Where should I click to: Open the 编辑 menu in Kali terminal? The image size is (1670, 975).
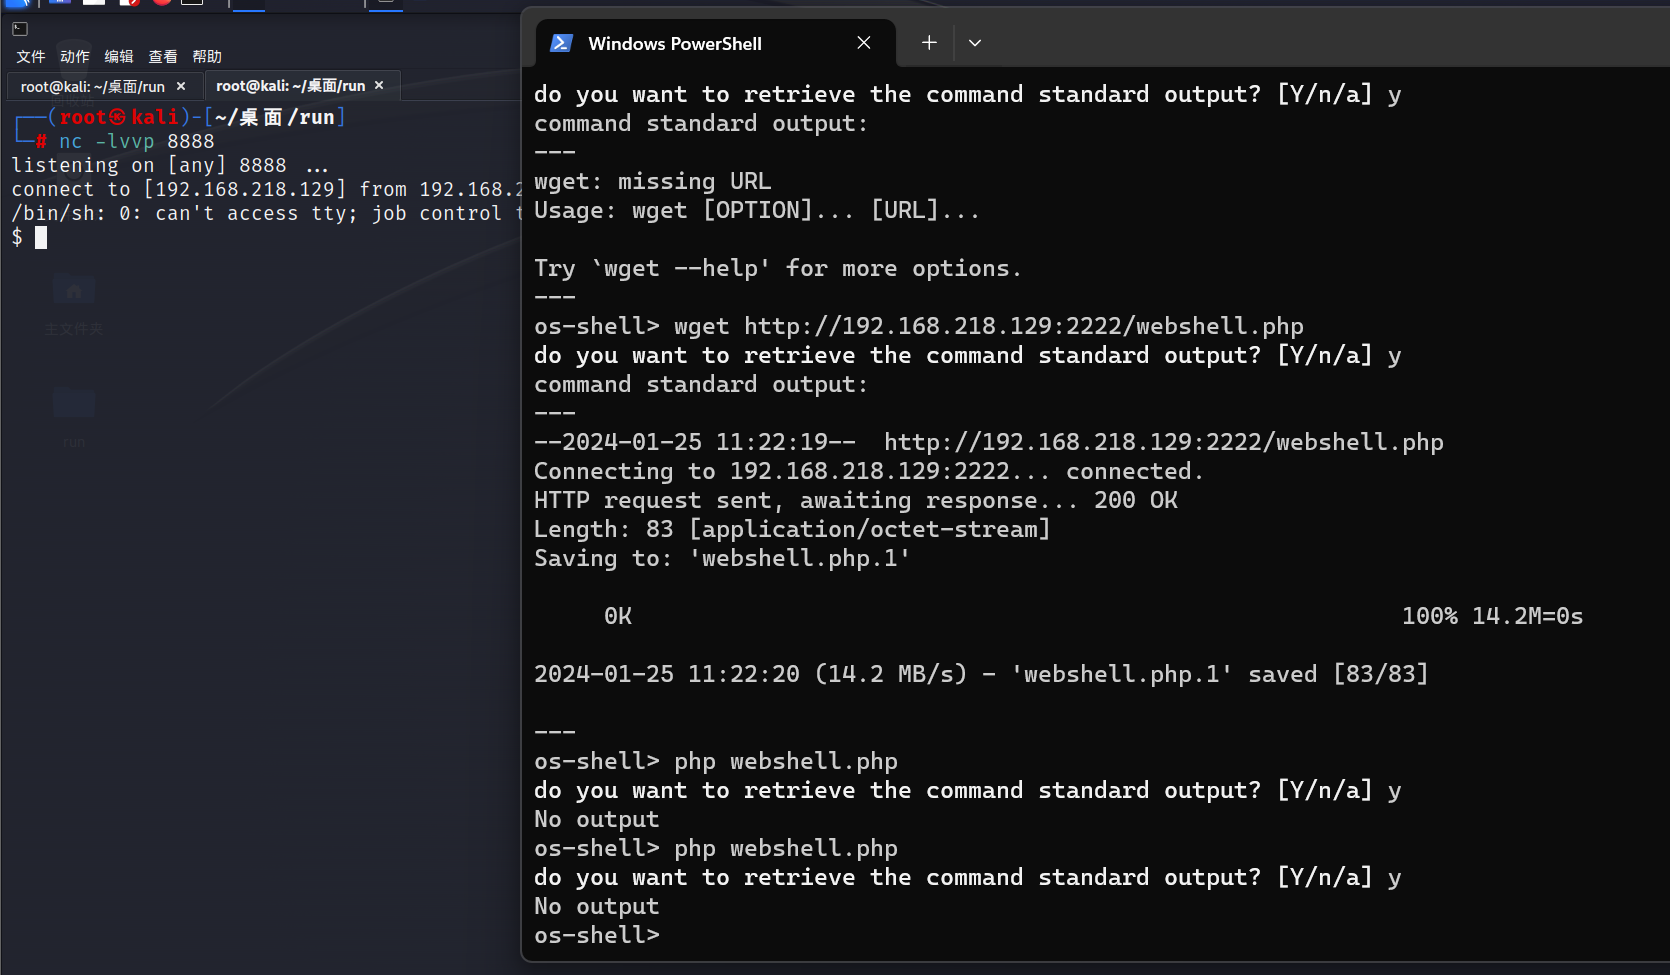pyautogui.click(x=119, y=57)
